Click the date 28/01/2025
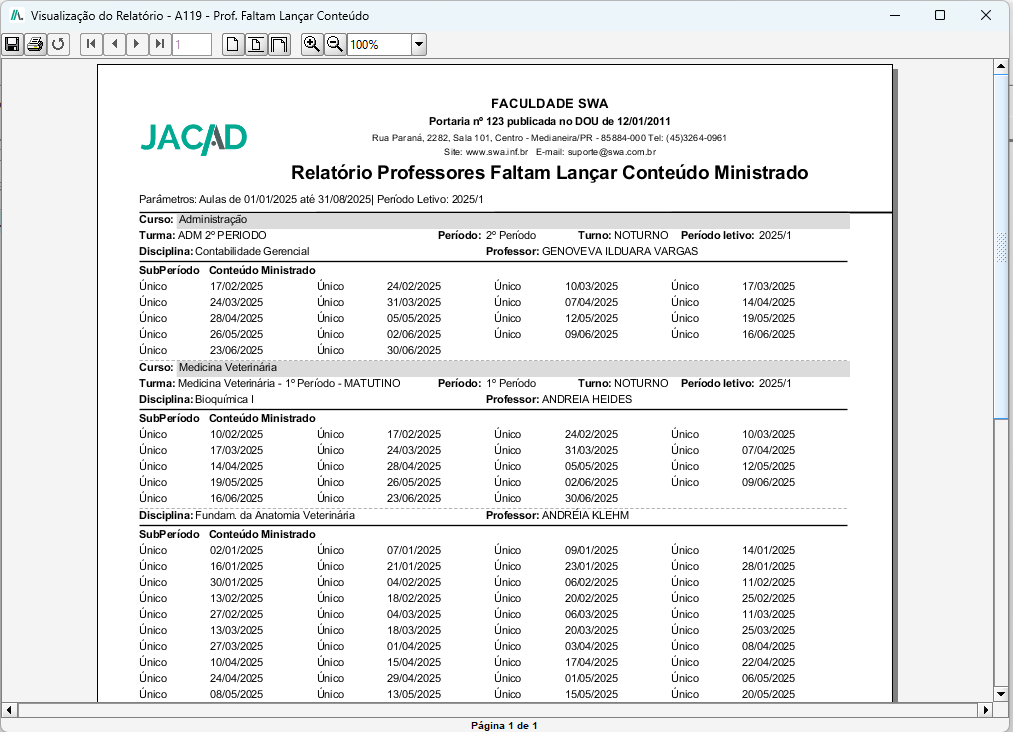This screenshot has width=1013, height=732. tap(768, 567)
